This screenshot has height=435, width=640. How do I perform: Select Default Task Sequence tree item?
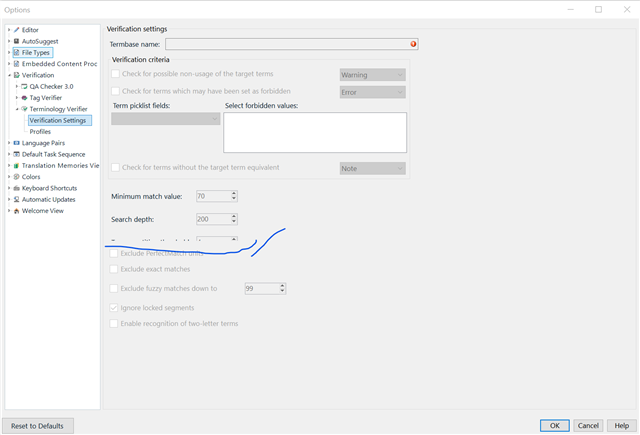point(53,154)
